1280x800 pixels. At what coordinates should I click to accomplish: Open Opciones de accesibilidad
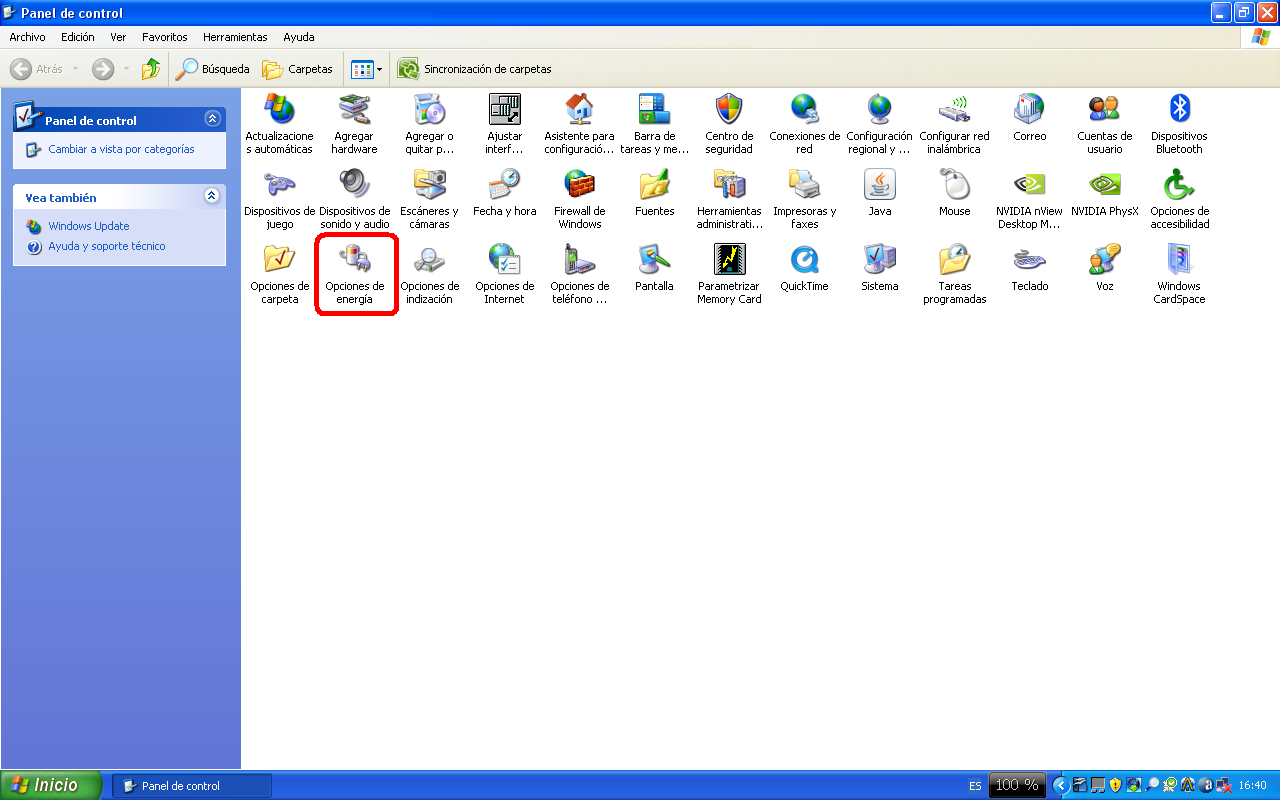point(1180,199)
